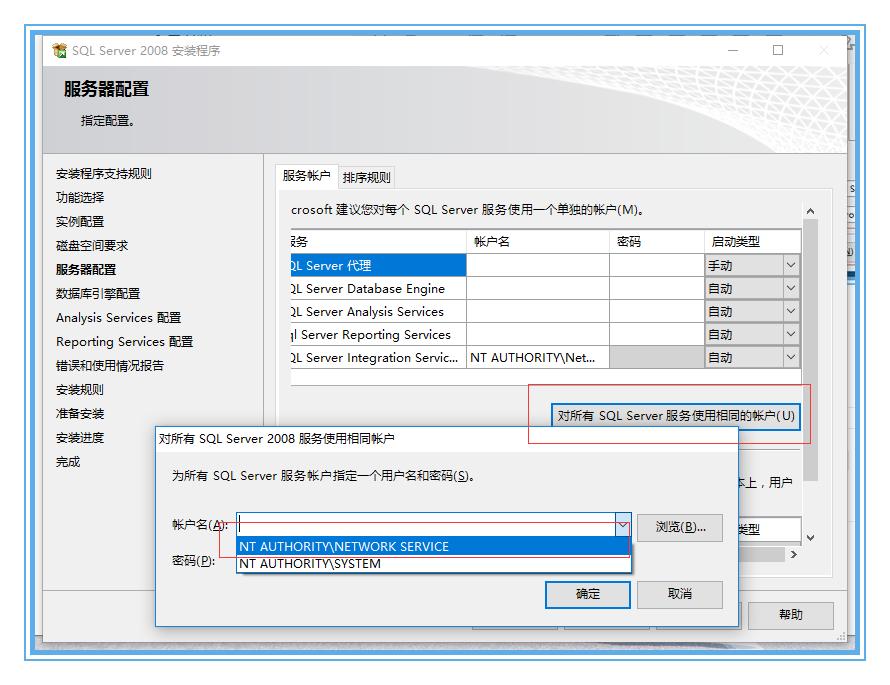890x685 pixels.
Task: Click the 确定 button
Action: coord(588,594)
